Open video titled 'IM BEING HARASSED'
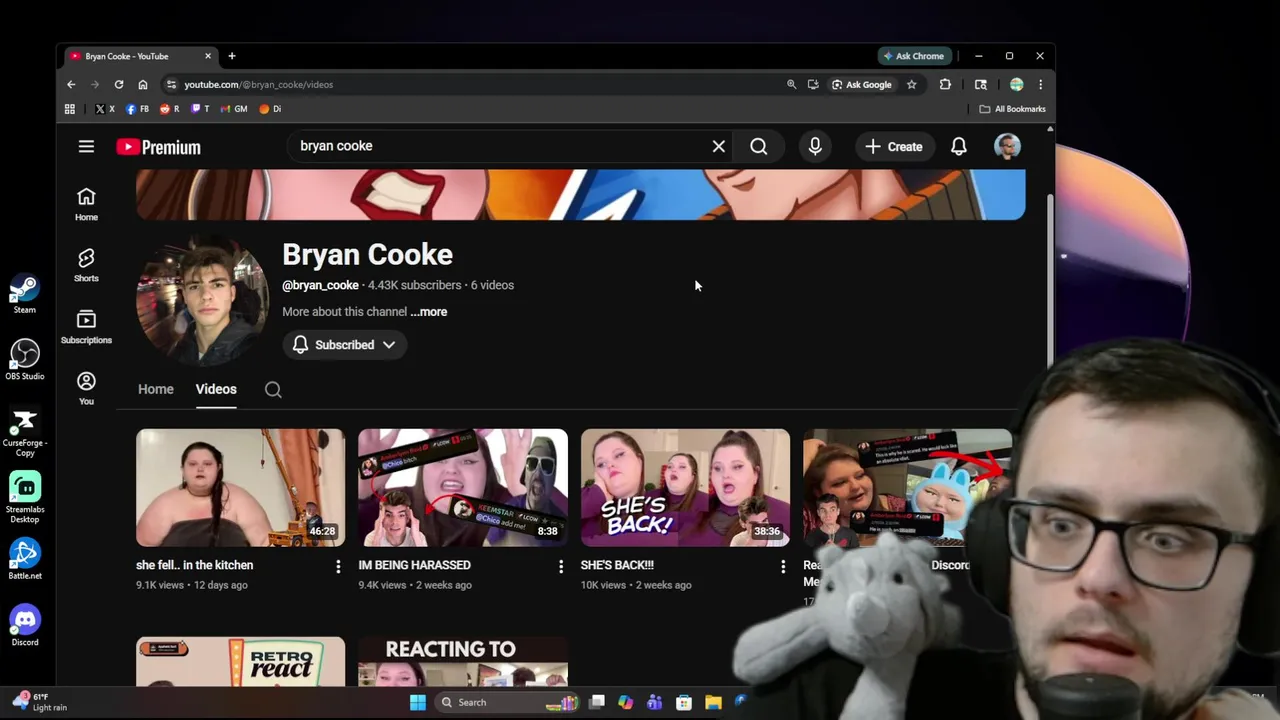Viewport: 1280px width, 720px height. 415,565
